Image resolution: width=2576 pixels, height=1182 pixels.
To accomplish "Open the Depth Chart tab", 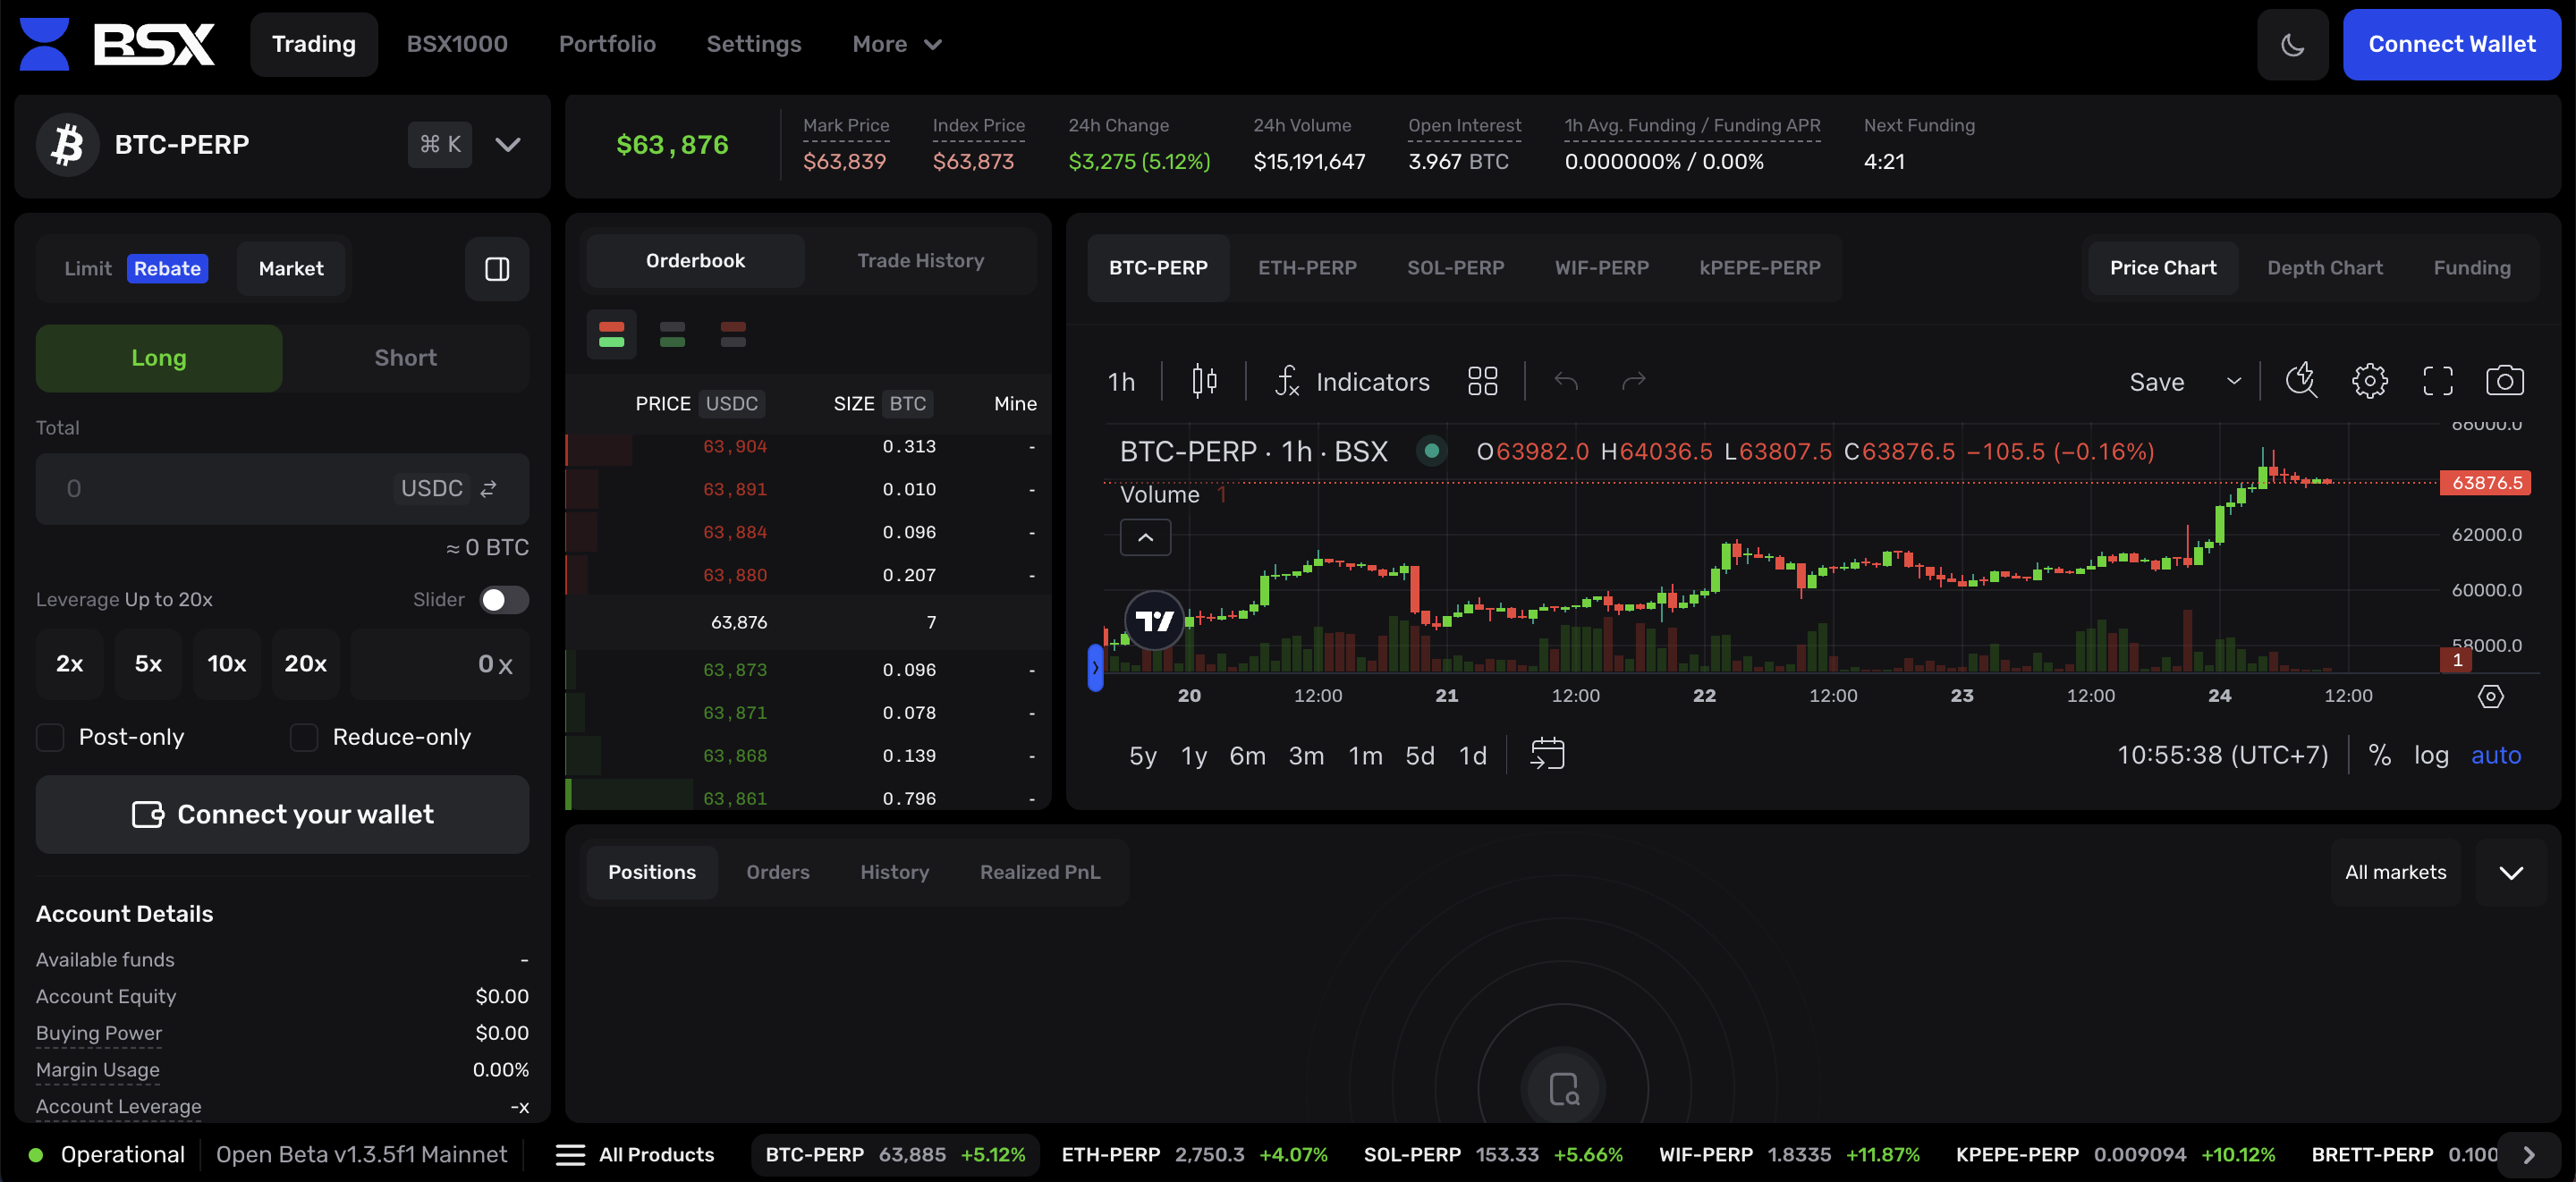I will coord(2324,268).
